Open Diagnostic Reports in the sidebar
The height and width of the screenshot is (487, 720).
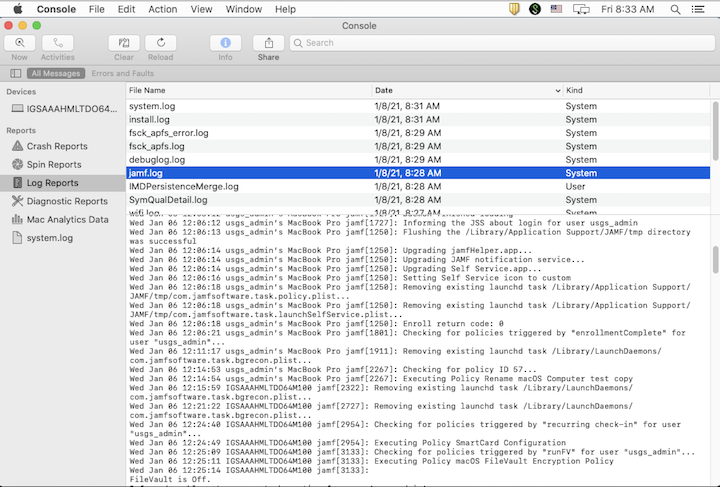pos(62,201)
